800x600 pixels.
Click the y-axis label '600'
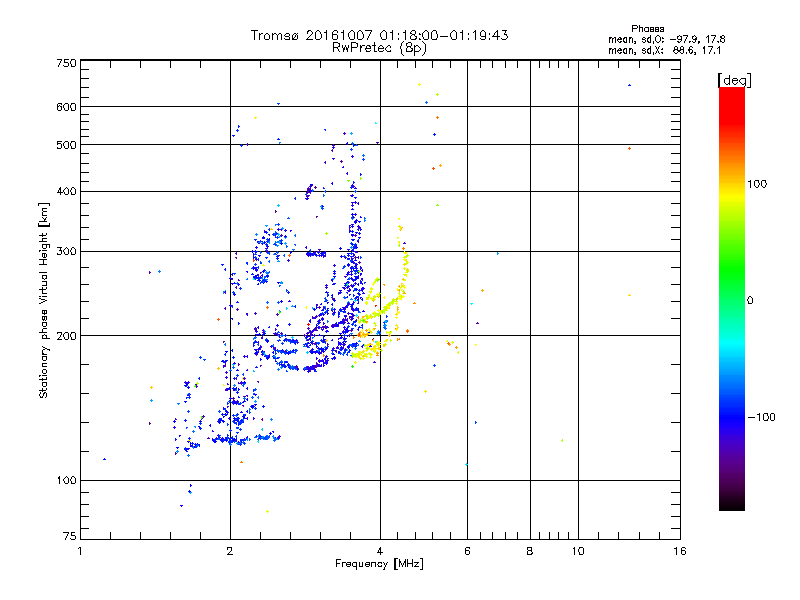(x=66, y=107)
